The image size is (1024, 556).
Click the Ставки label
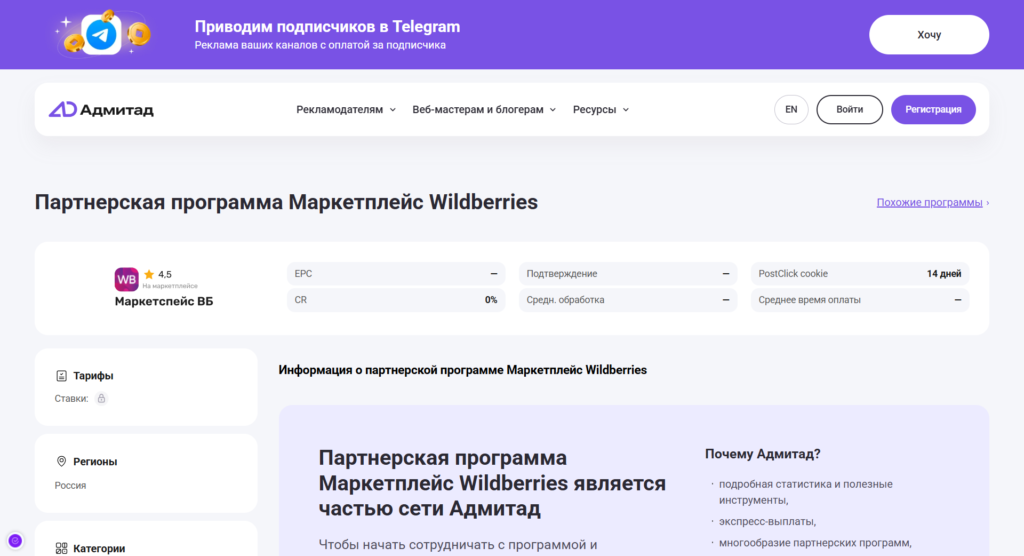pos(71,399)
